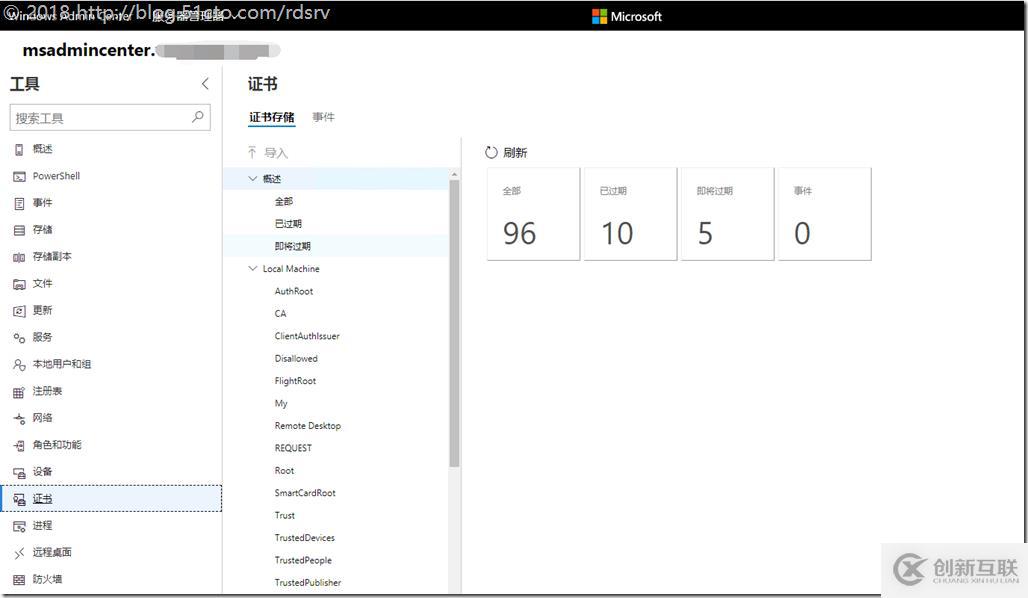Screen dimensions: 1028x598
Task: Open the 存储 (Storage) tool
Action: coord(45,229)
